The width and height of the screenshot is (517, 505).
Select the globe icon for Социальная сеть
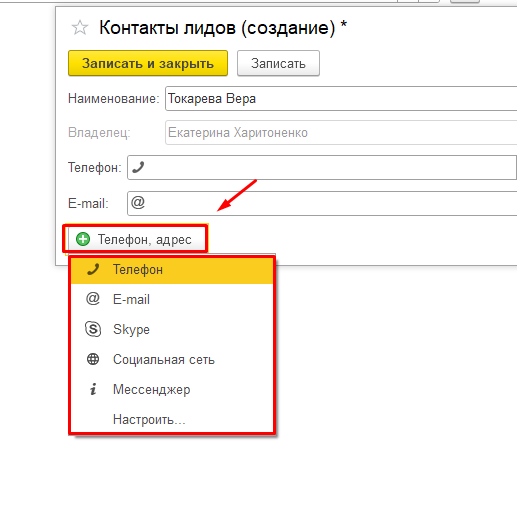[x=93, y=359]
